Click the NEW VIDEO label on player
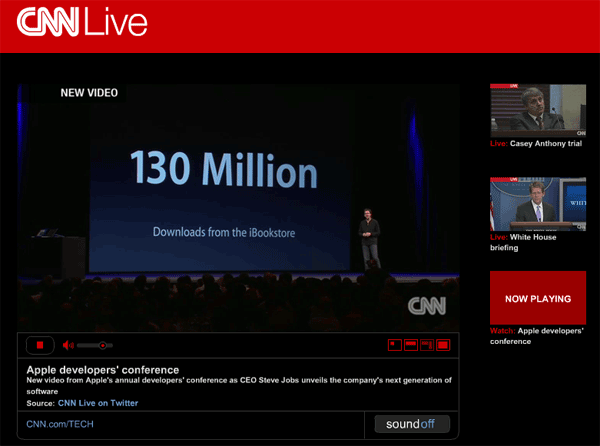Image resolution: width=600 pixels, height=446 pixels. point(89,93)
